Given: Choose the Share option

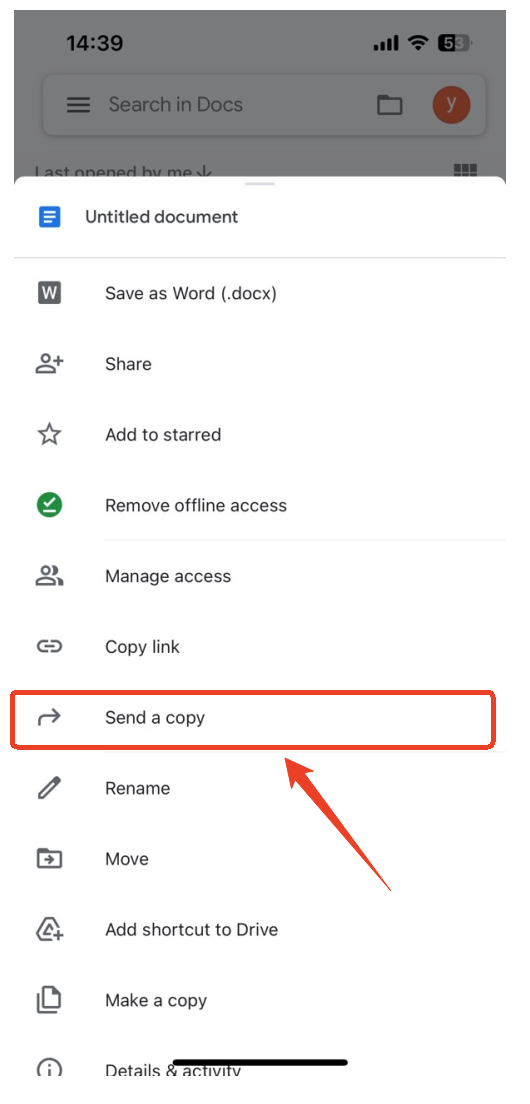Looking at the screenshot, I should [x=260, y=364].
